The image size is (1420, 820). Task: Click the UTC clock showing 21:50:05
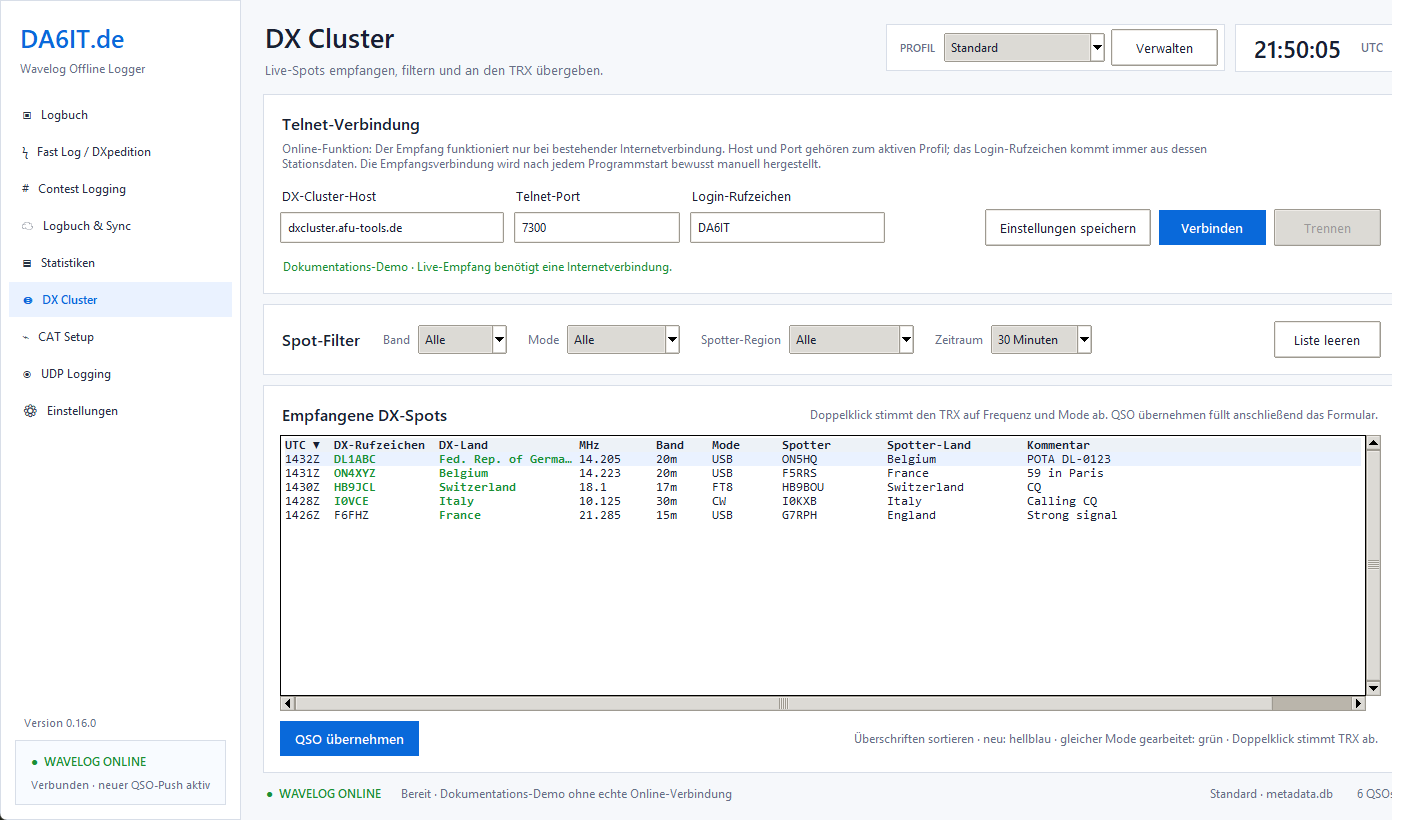click(1297, 49)
